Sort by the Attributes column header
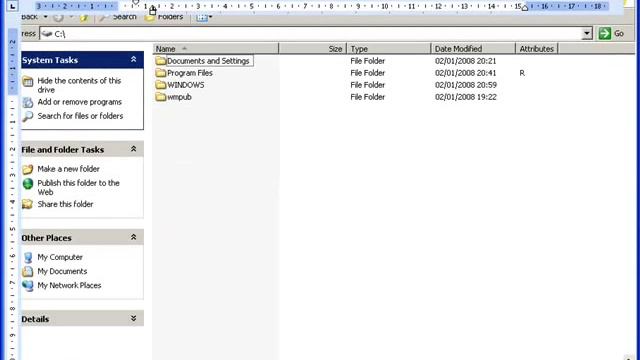The height and width of the screenshot is (360, 640). point(537,49)
